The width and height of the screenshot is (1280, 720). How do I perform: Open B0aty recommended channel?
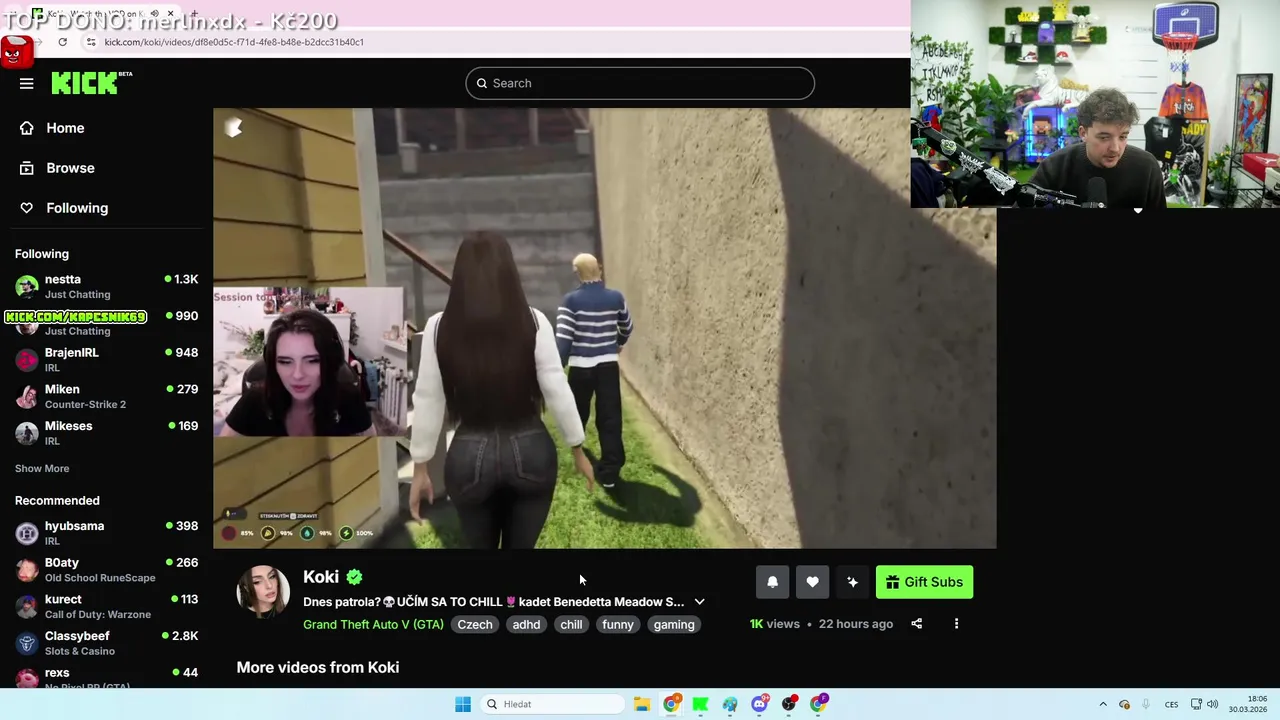tap(106, 570)
